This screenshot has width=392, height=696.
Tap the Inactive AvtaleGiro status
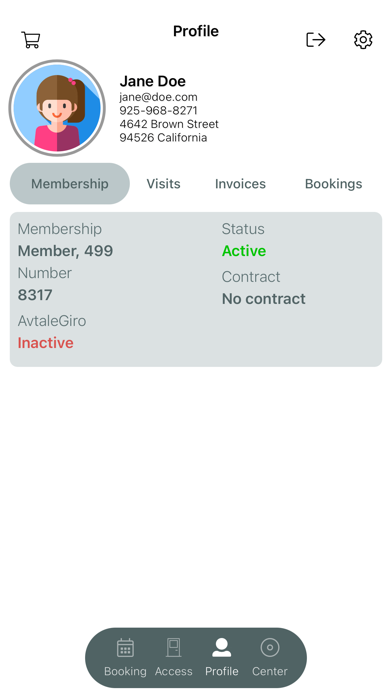coord(46,343)
